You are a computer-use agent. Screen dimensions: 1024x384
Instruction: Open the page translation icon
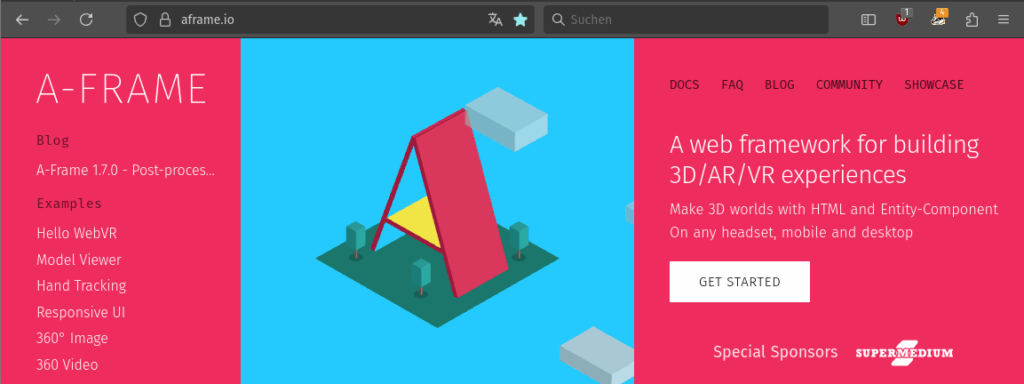(x=495, y=20)
